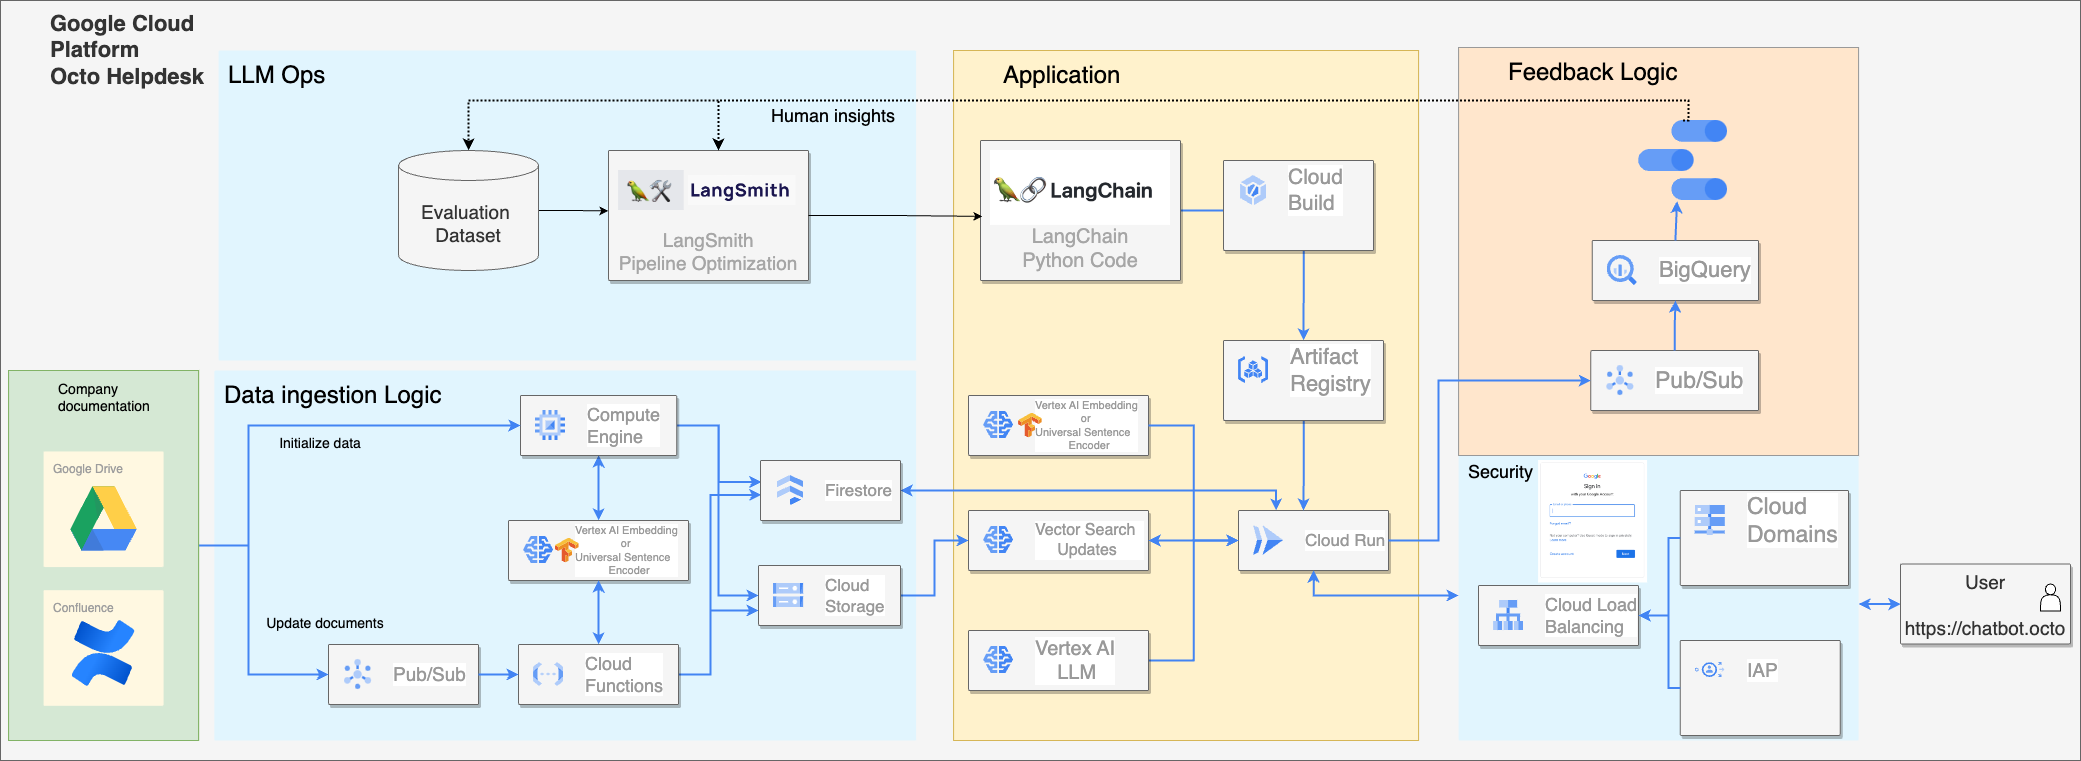Click the "BigQuery" label
The height and width of the screenshot is (761, 2081).
(1704, 270)
